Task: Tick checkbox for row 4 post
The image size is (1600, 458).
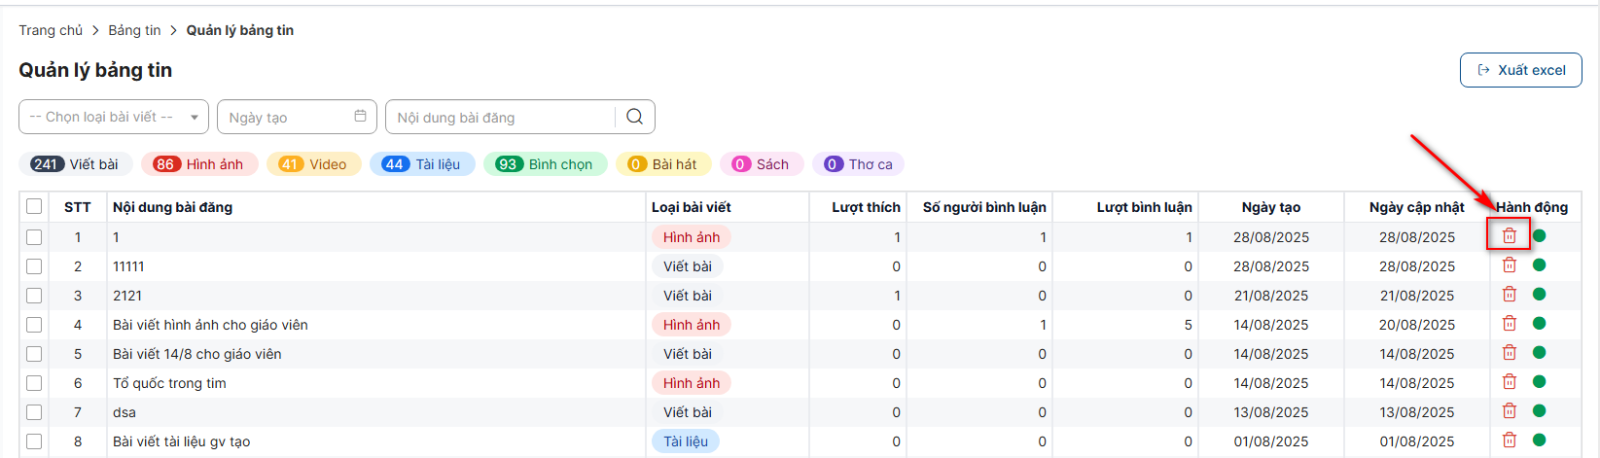Action: click(x=34, y=324)
